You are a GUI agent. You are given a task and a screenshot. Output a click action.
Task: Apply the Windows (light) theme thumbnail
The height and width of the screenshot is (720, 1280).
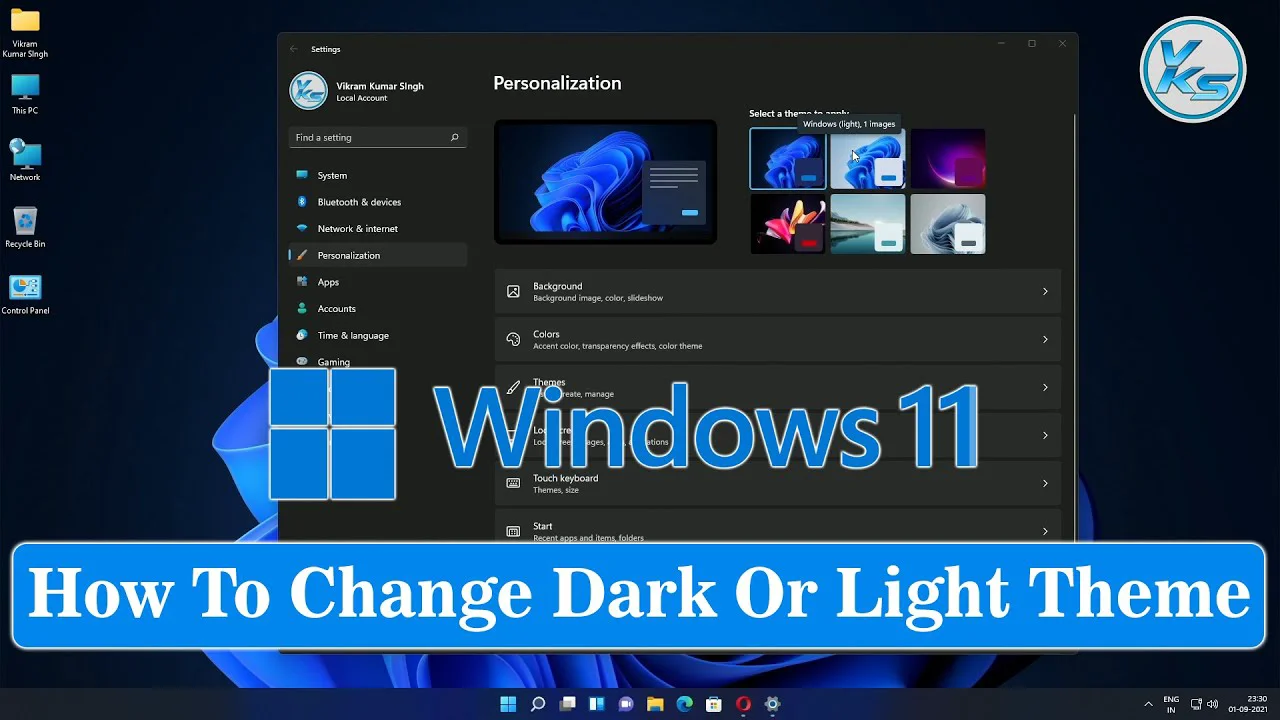click(x=868, y=160)
